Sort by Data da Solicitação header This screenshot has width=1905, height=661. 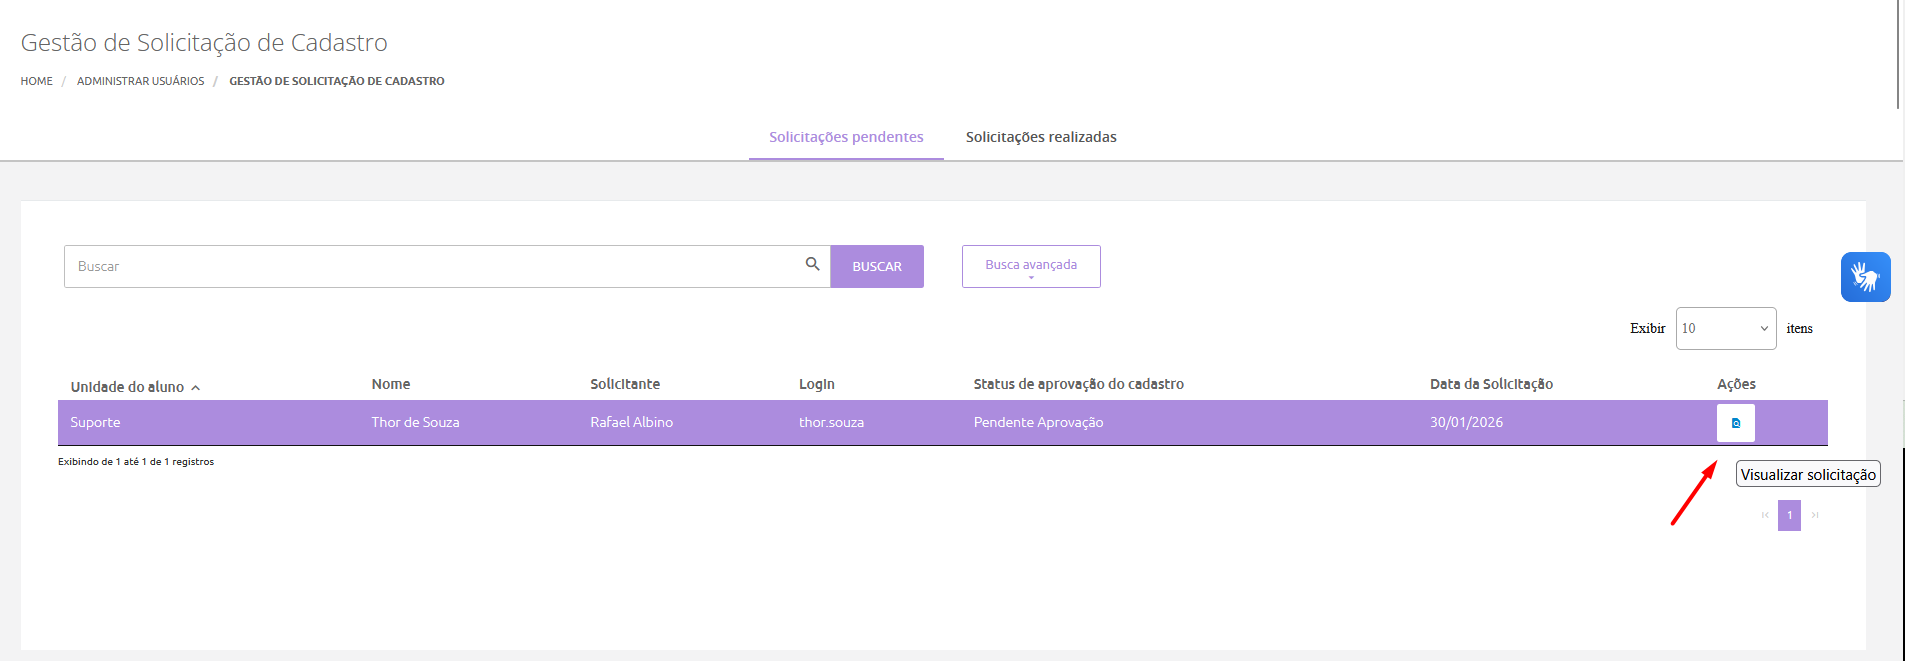(x=1490, y=384)
